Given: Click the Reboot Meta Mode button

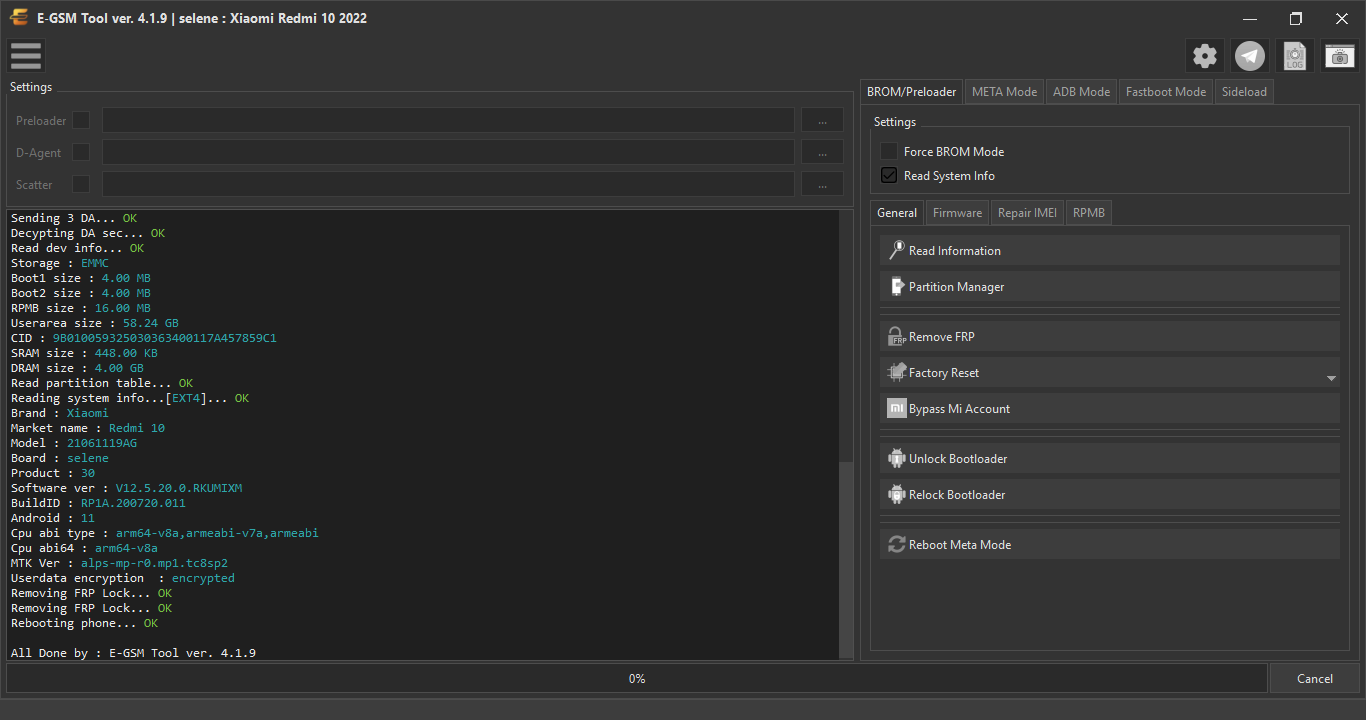Looking at the screenshot, I should point(1110,545).
